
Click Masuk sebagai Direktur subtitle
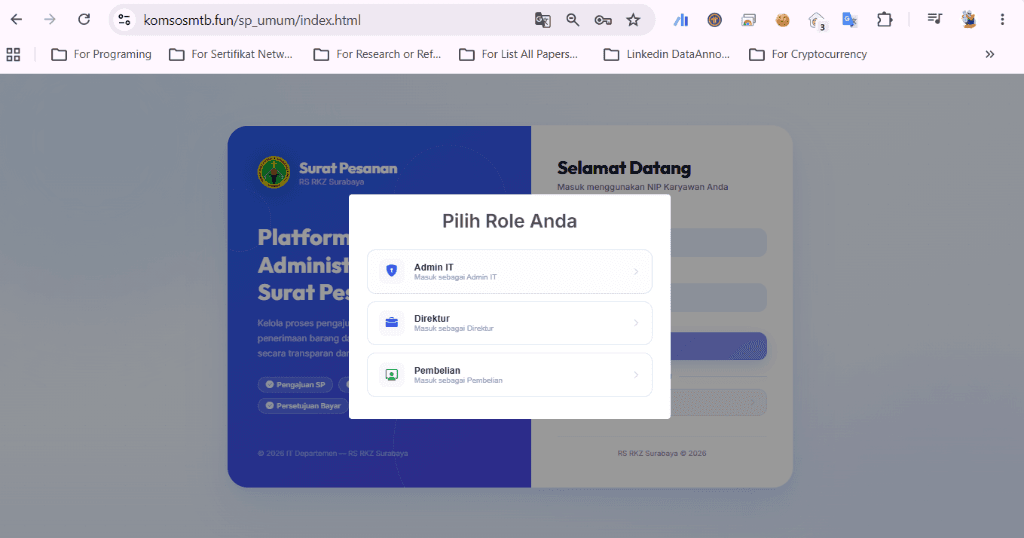[454, 328]
